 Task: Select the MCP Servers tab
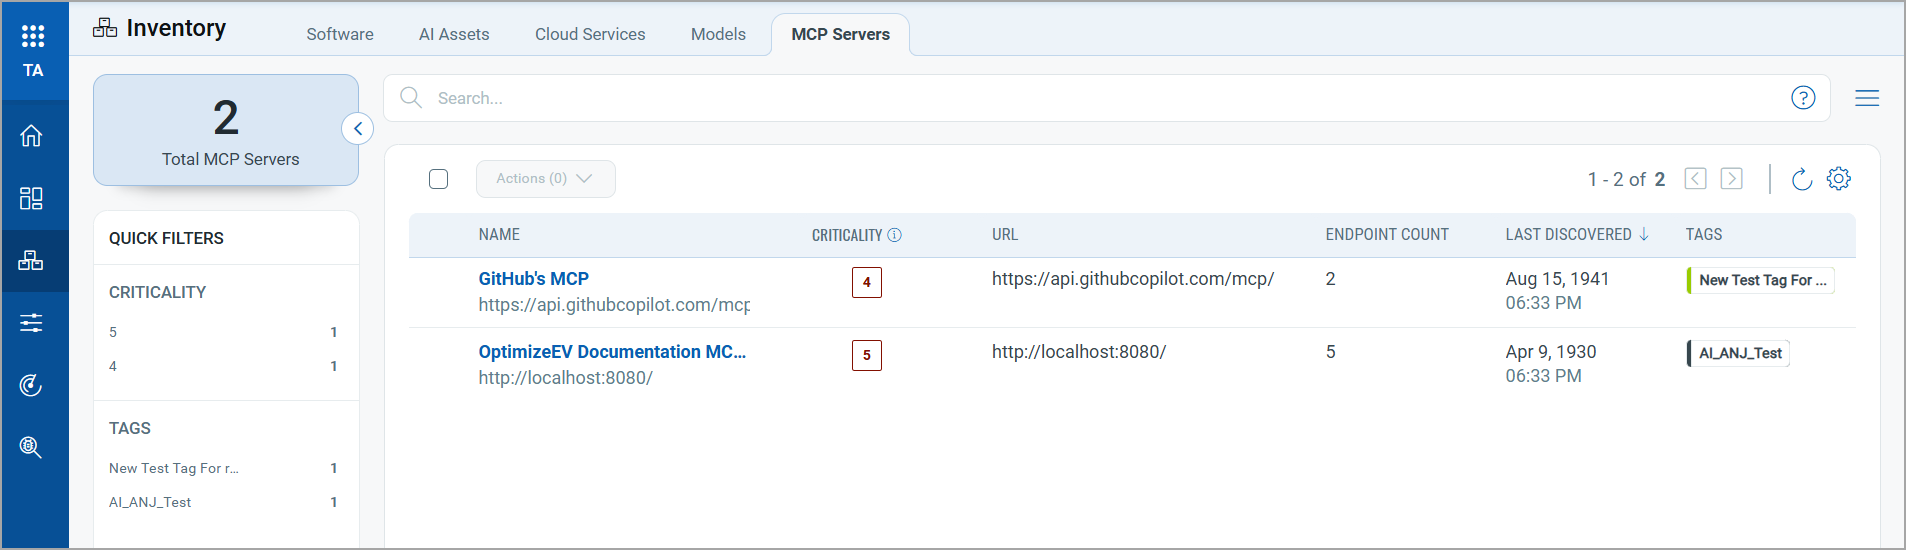[840, 34]
